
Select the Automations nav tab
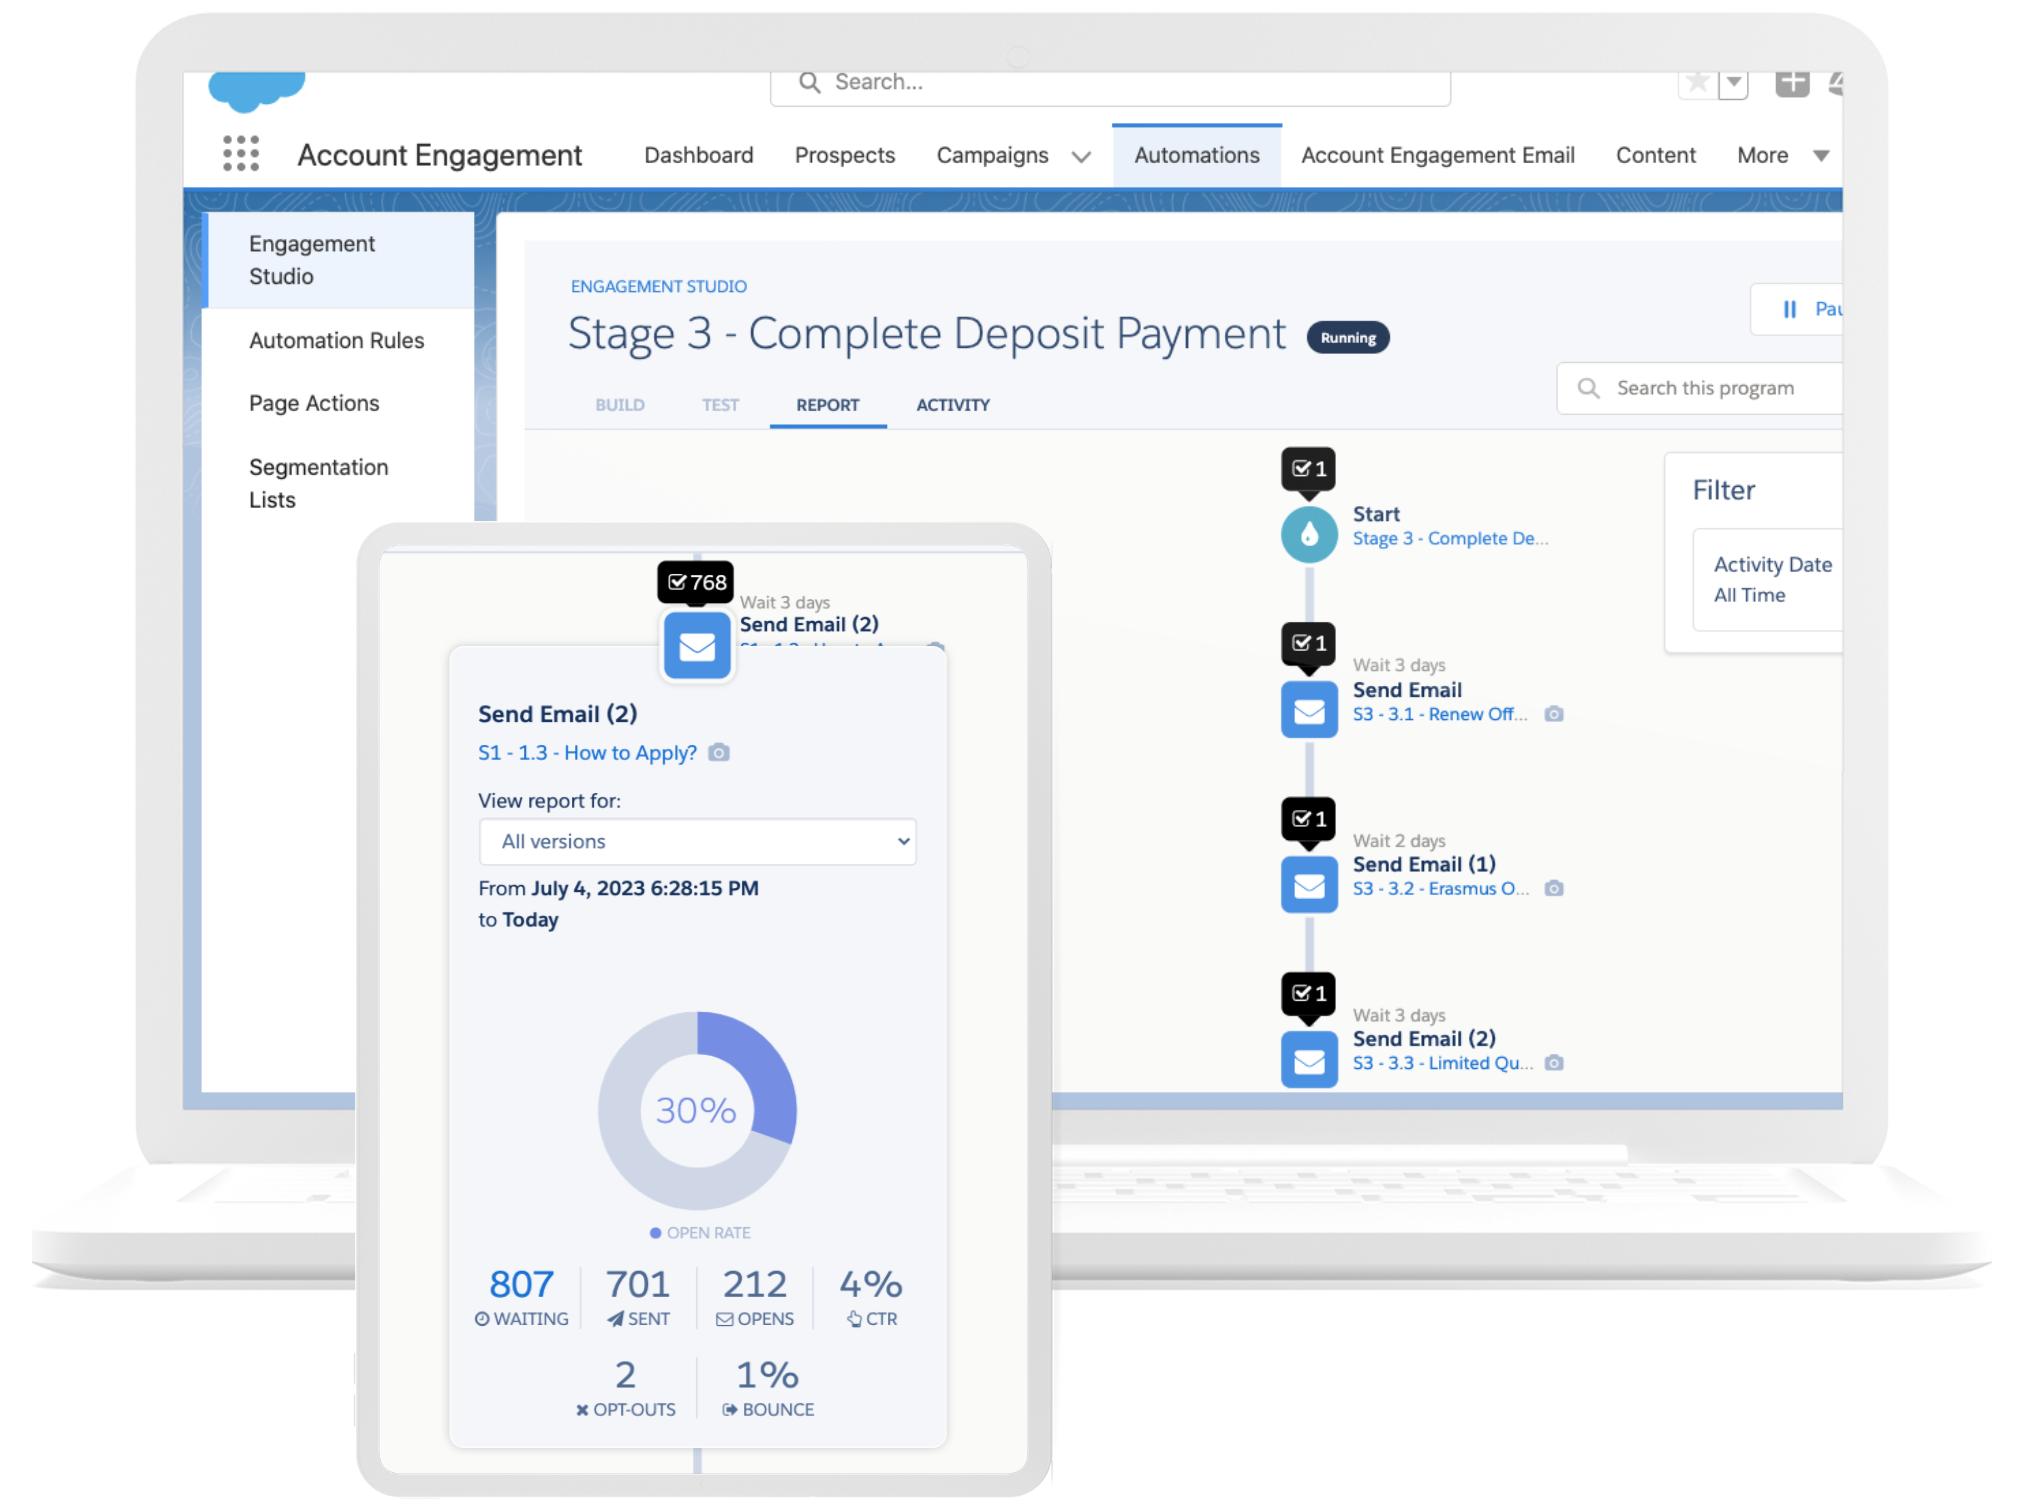point(1196,155)
